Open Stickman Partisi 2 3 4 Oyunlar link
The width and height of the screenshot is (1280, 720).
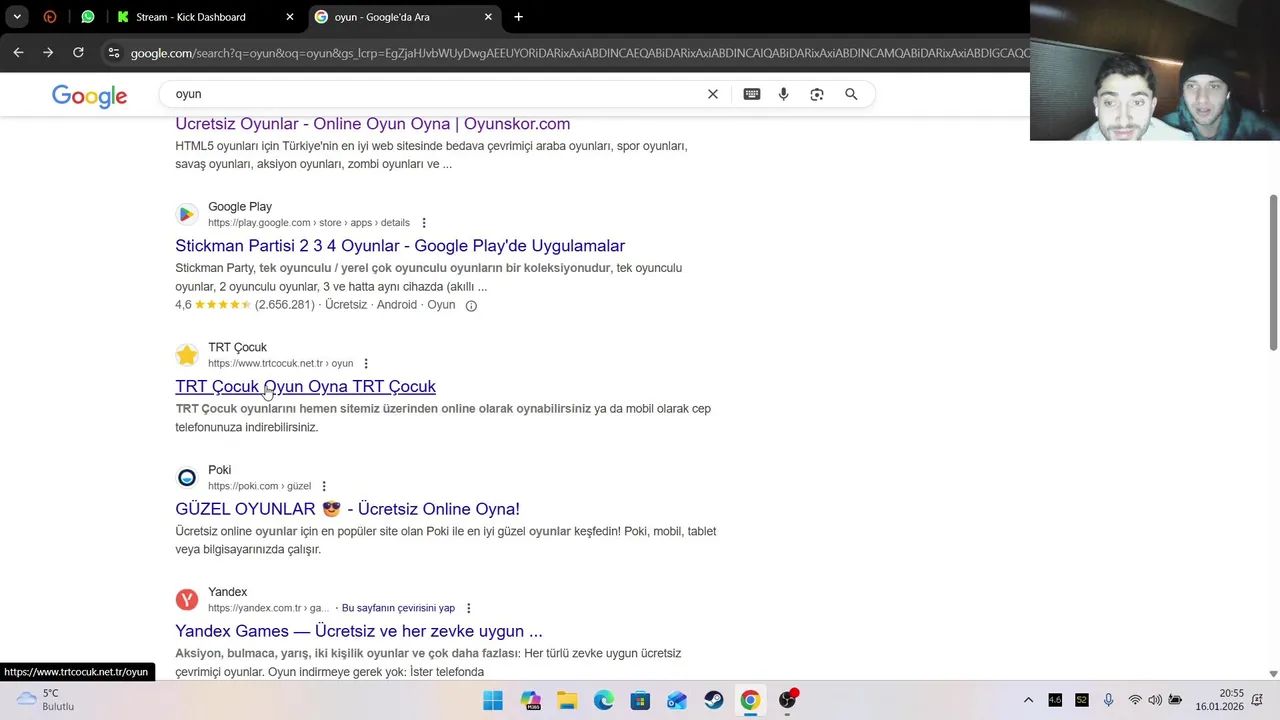point(400,246)
